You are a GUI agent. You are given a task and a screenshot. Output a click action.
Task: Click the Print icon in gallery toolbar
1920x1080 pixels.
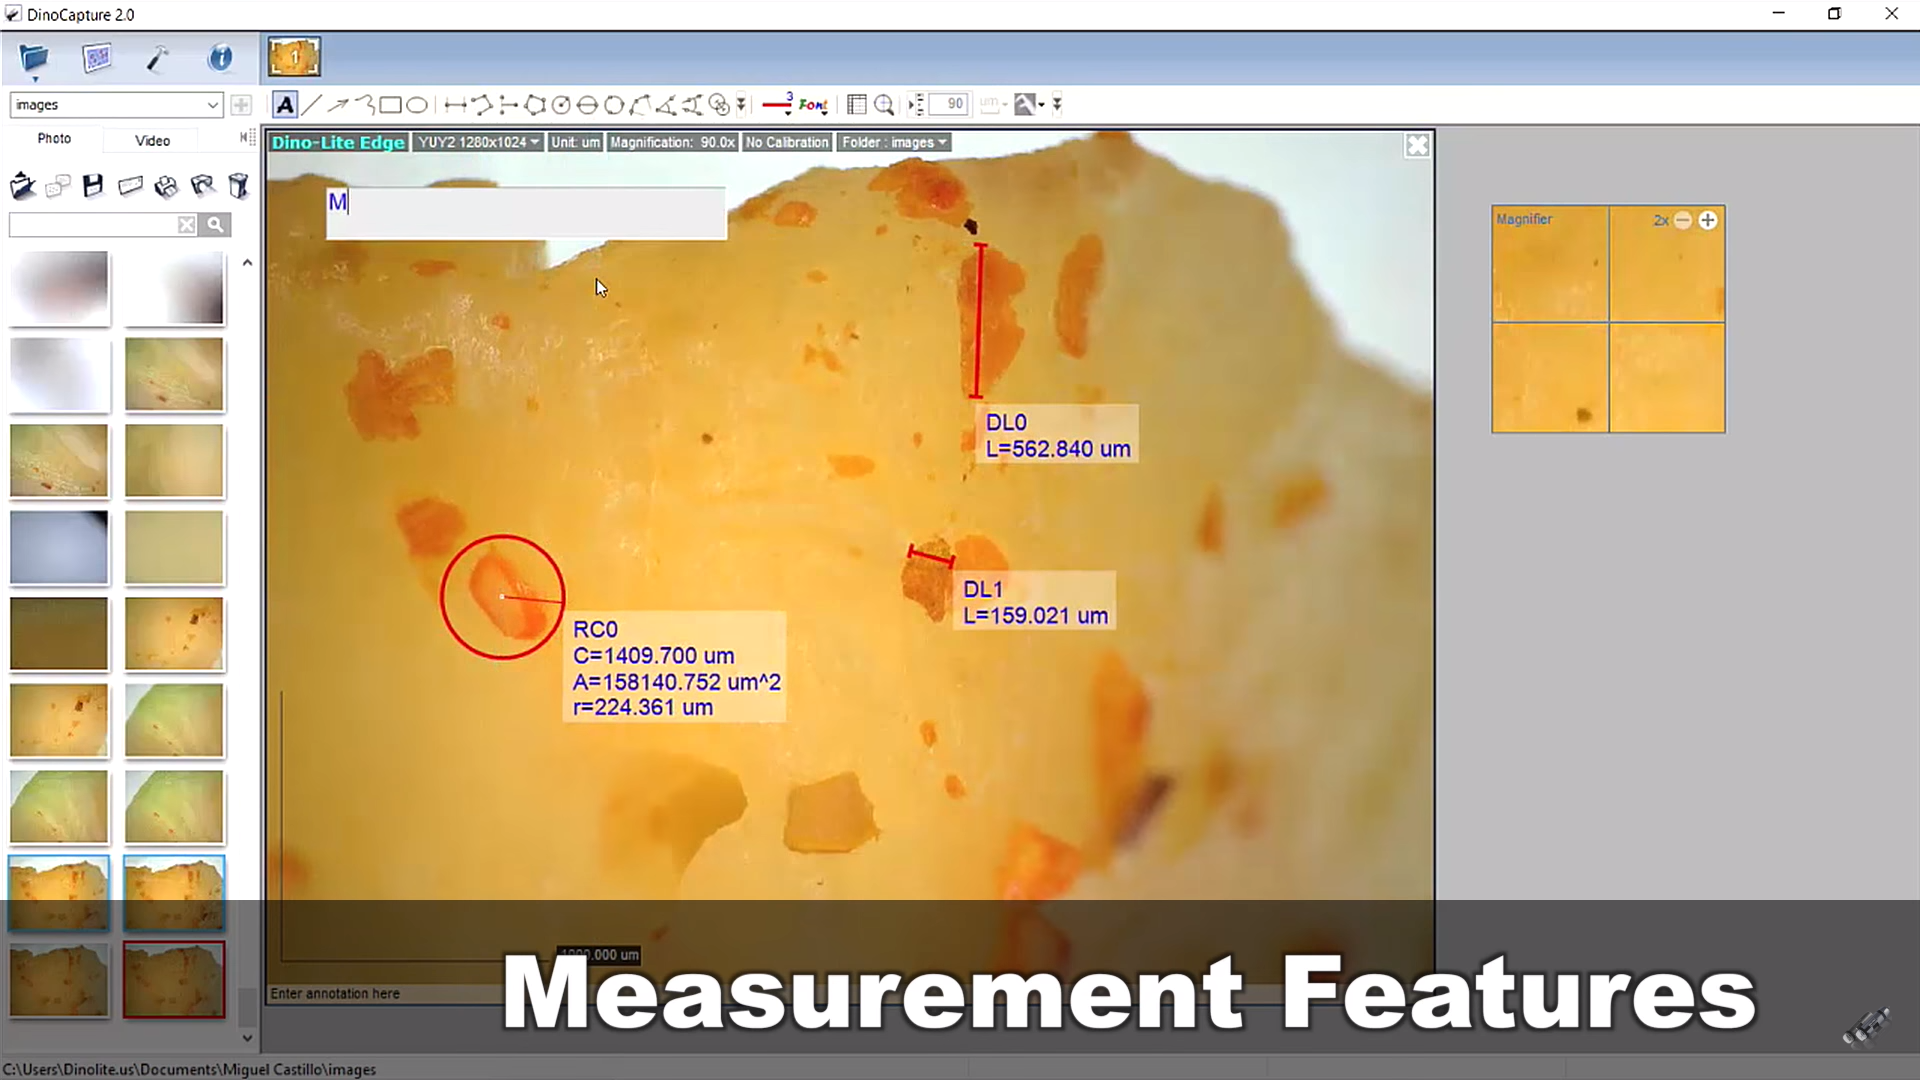[x=166, y=186]
